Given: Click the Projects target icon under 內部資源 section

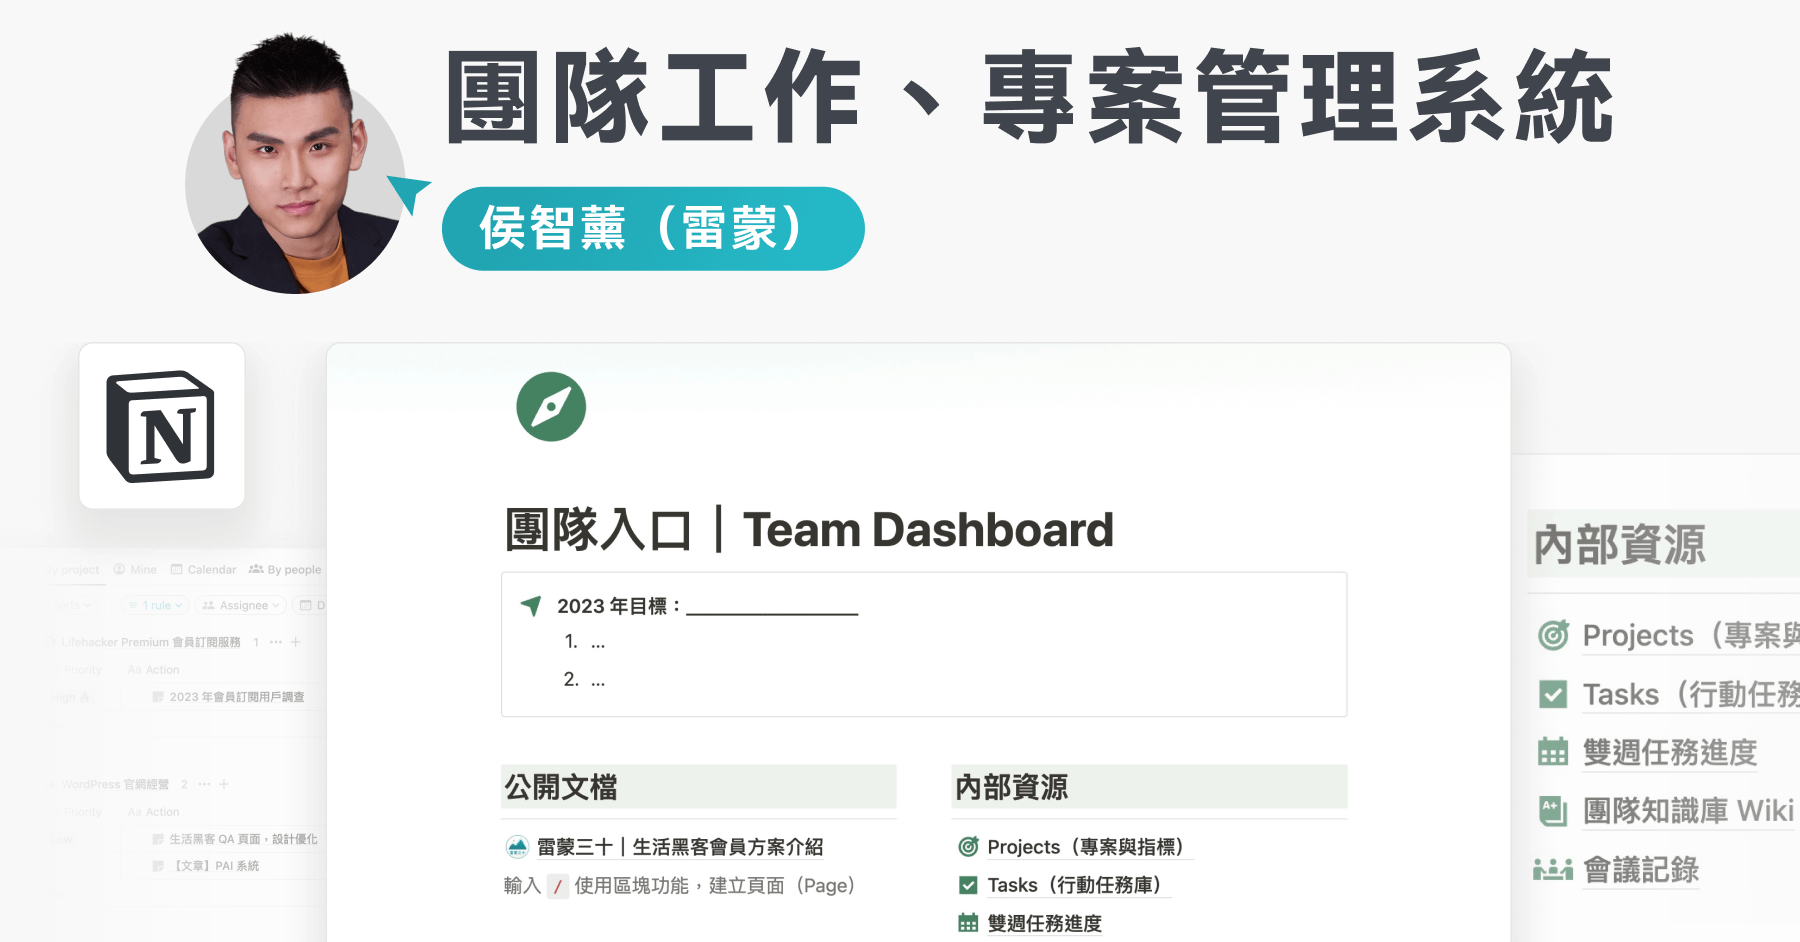Looking at the screenshot, I should click(x=967, y=847).
